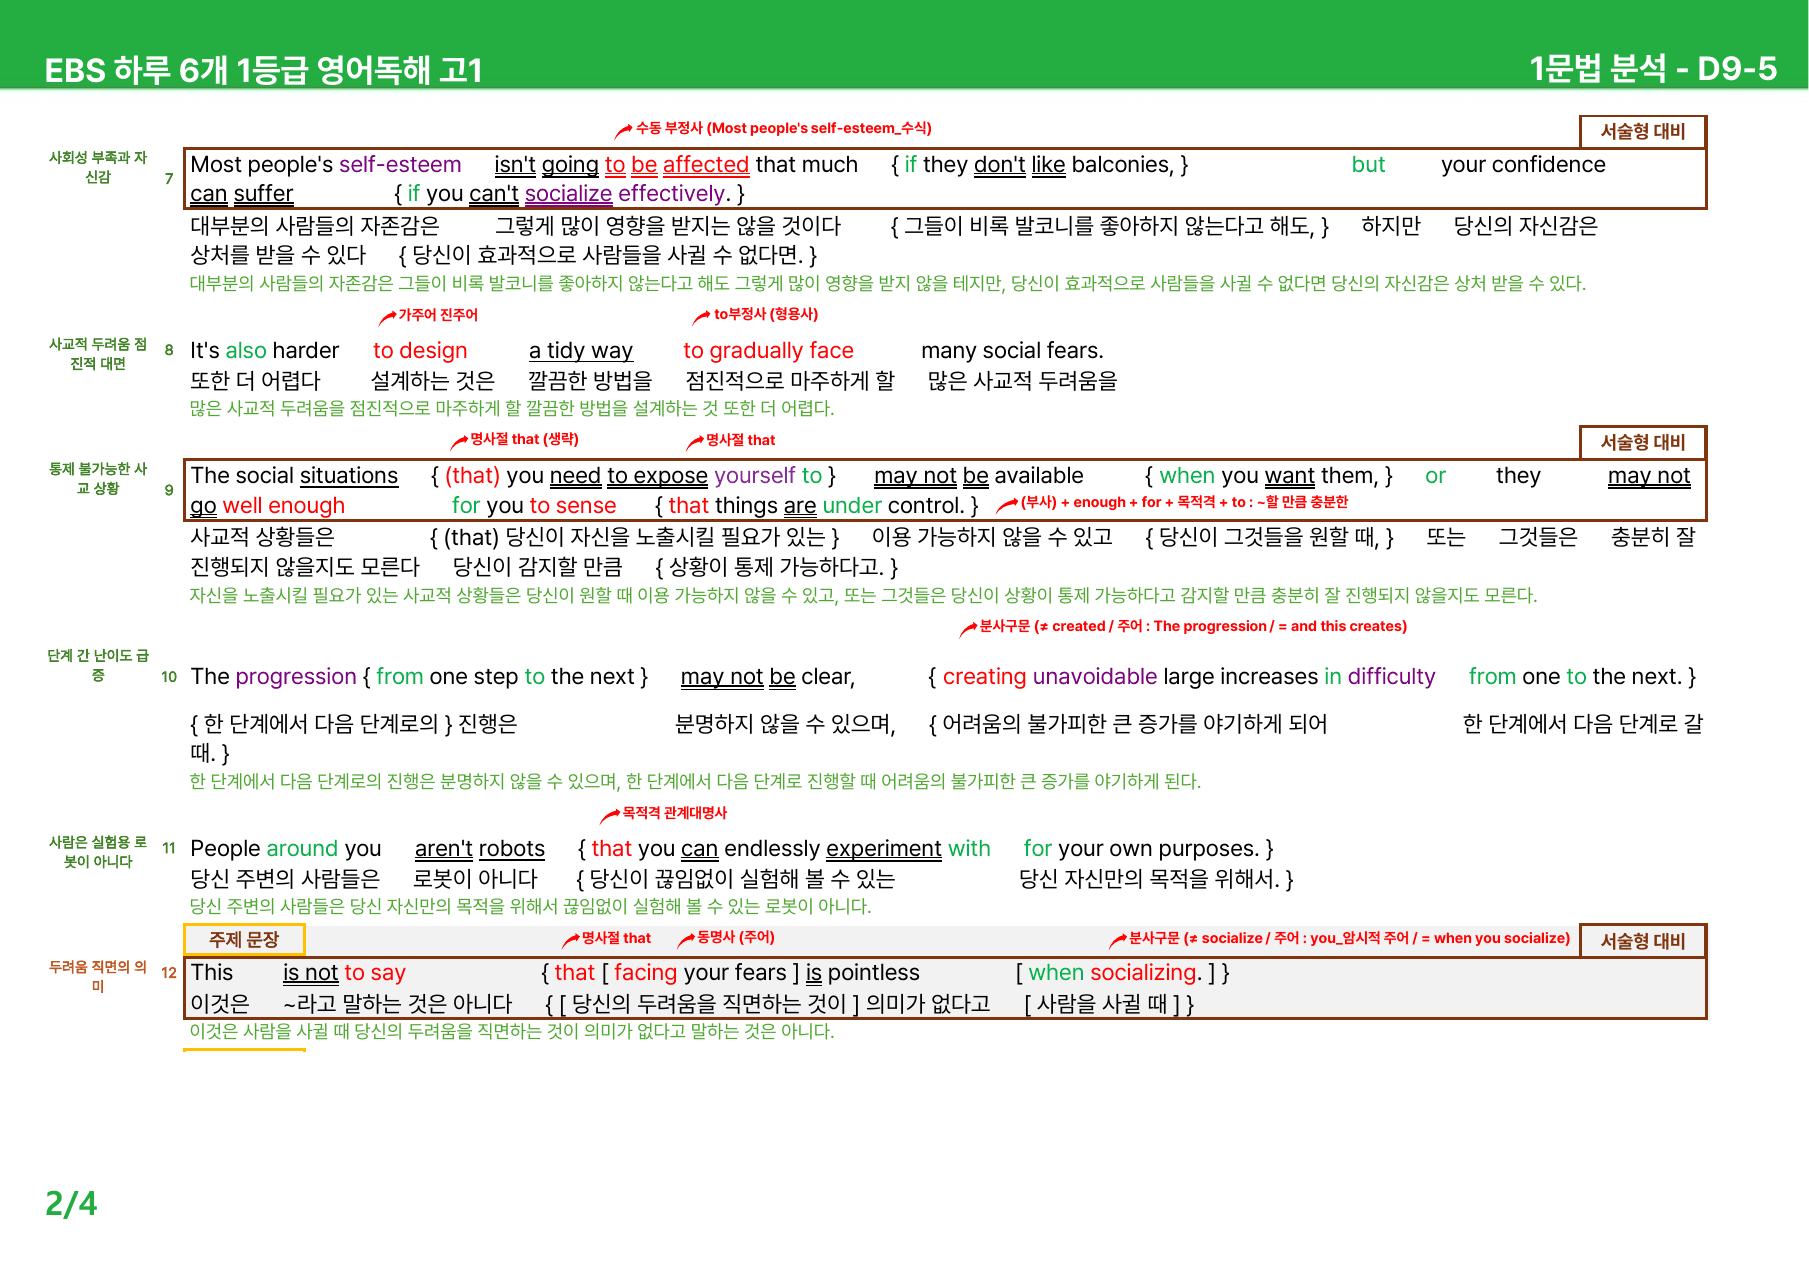The image size is (1809, 1279).
Task: Click the phrase 'creating unavoidable'
Action: (x=1050, y=676)
